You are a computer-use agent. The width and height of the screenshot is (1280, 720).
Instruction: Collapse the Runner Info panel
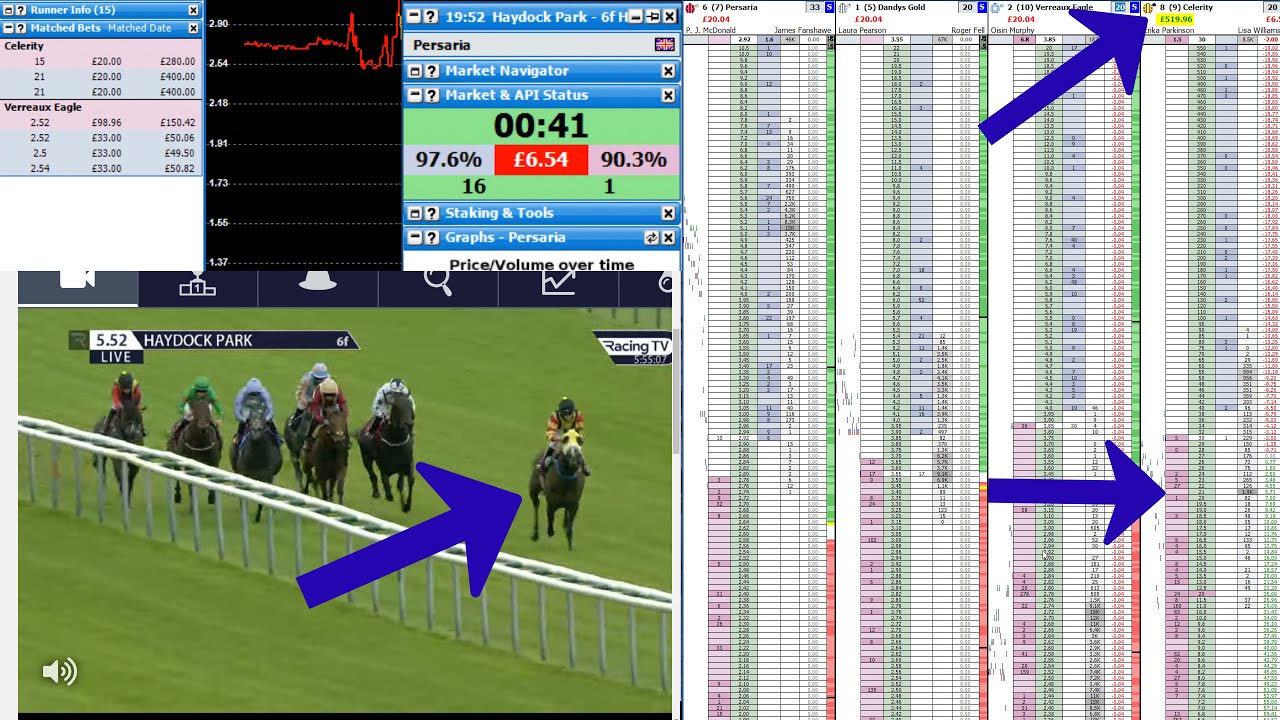click(9, 10)
